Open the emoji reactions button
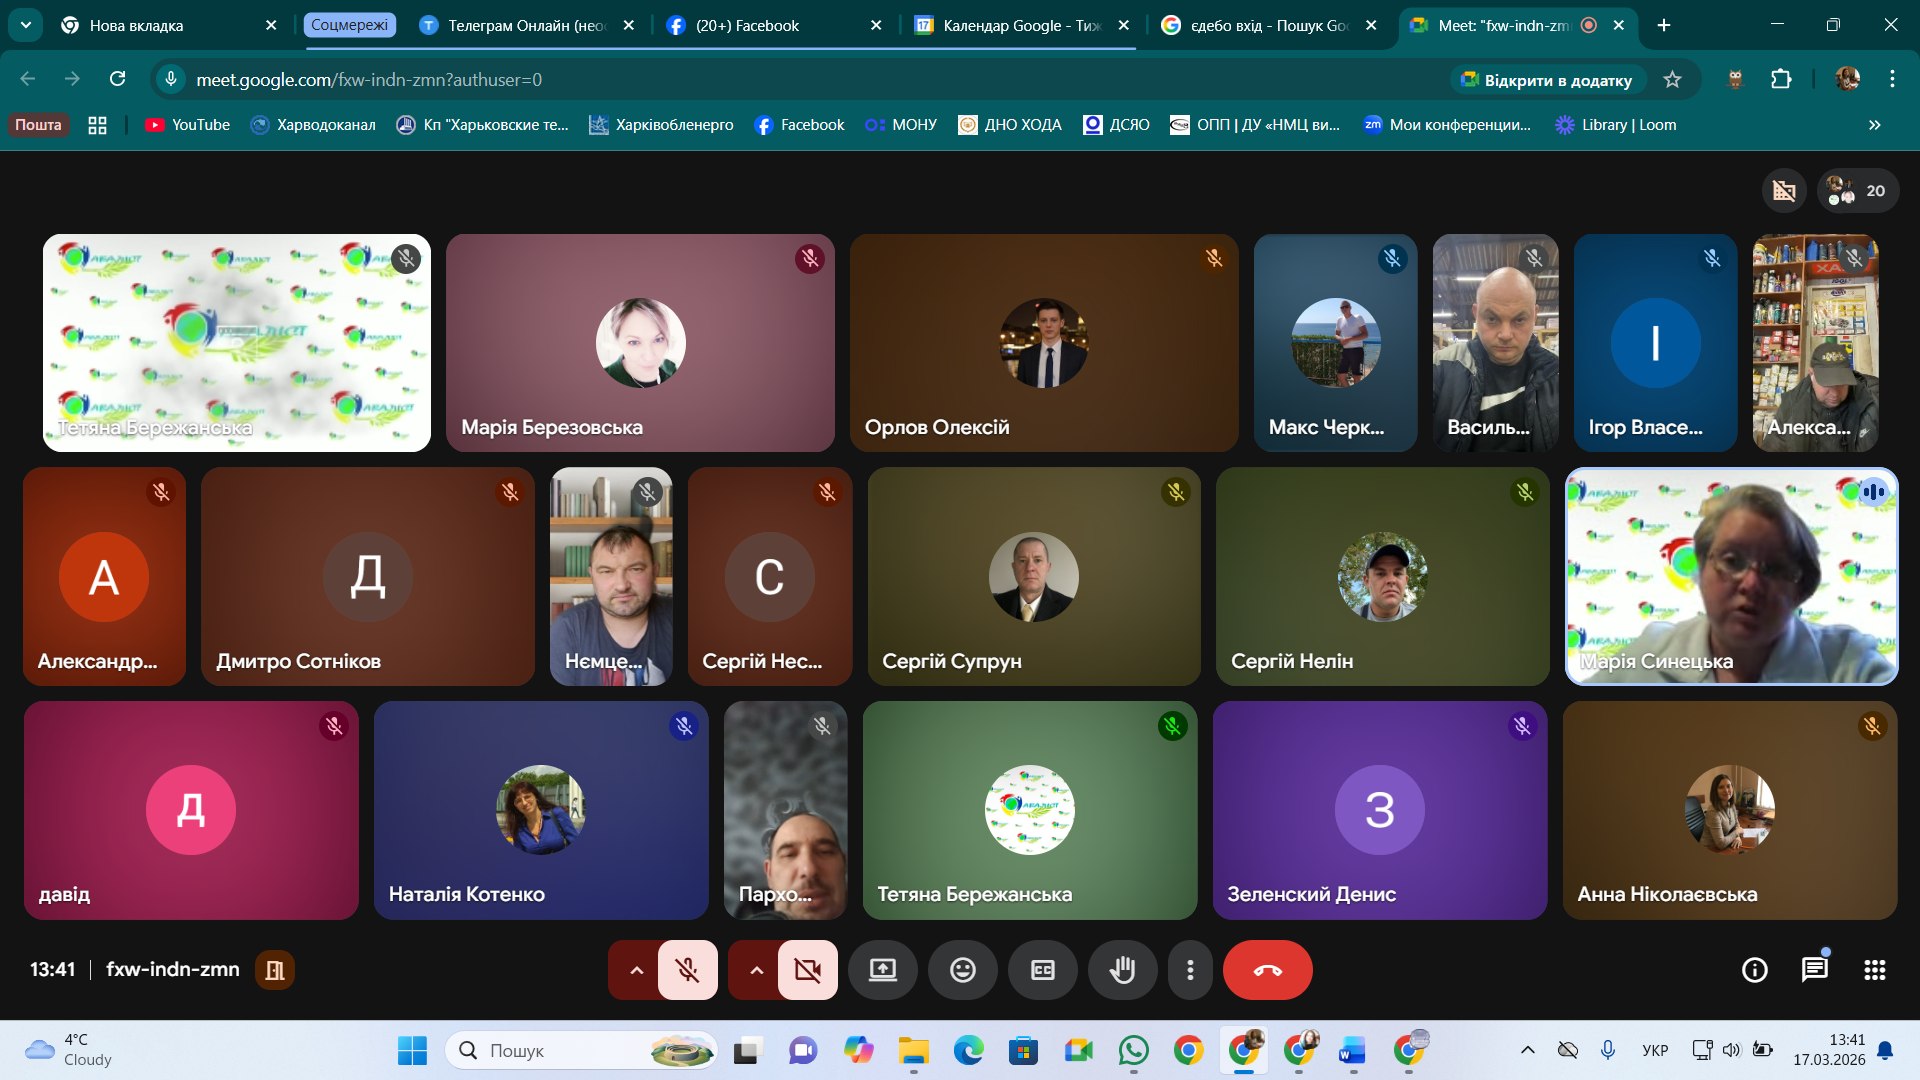The height and width of the screenshot is (1080, 1920). click(962, 970)
